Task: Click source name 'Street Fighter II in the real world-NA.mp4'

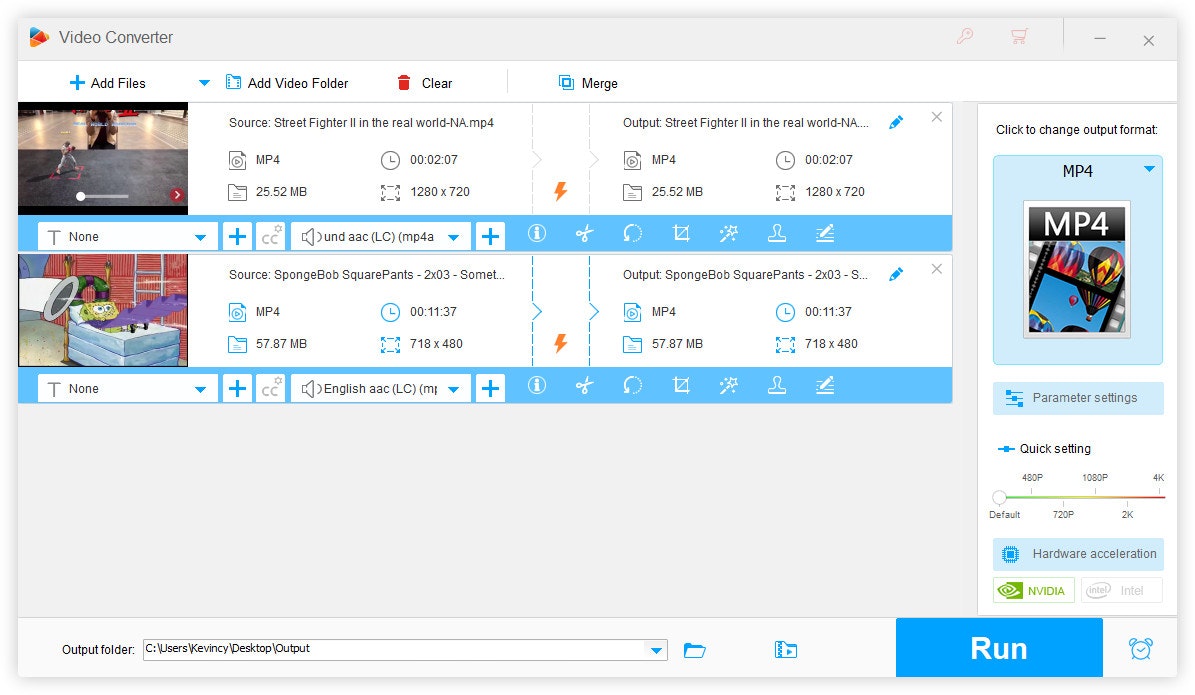Action: pyautogui.click(x=383, y=123)
